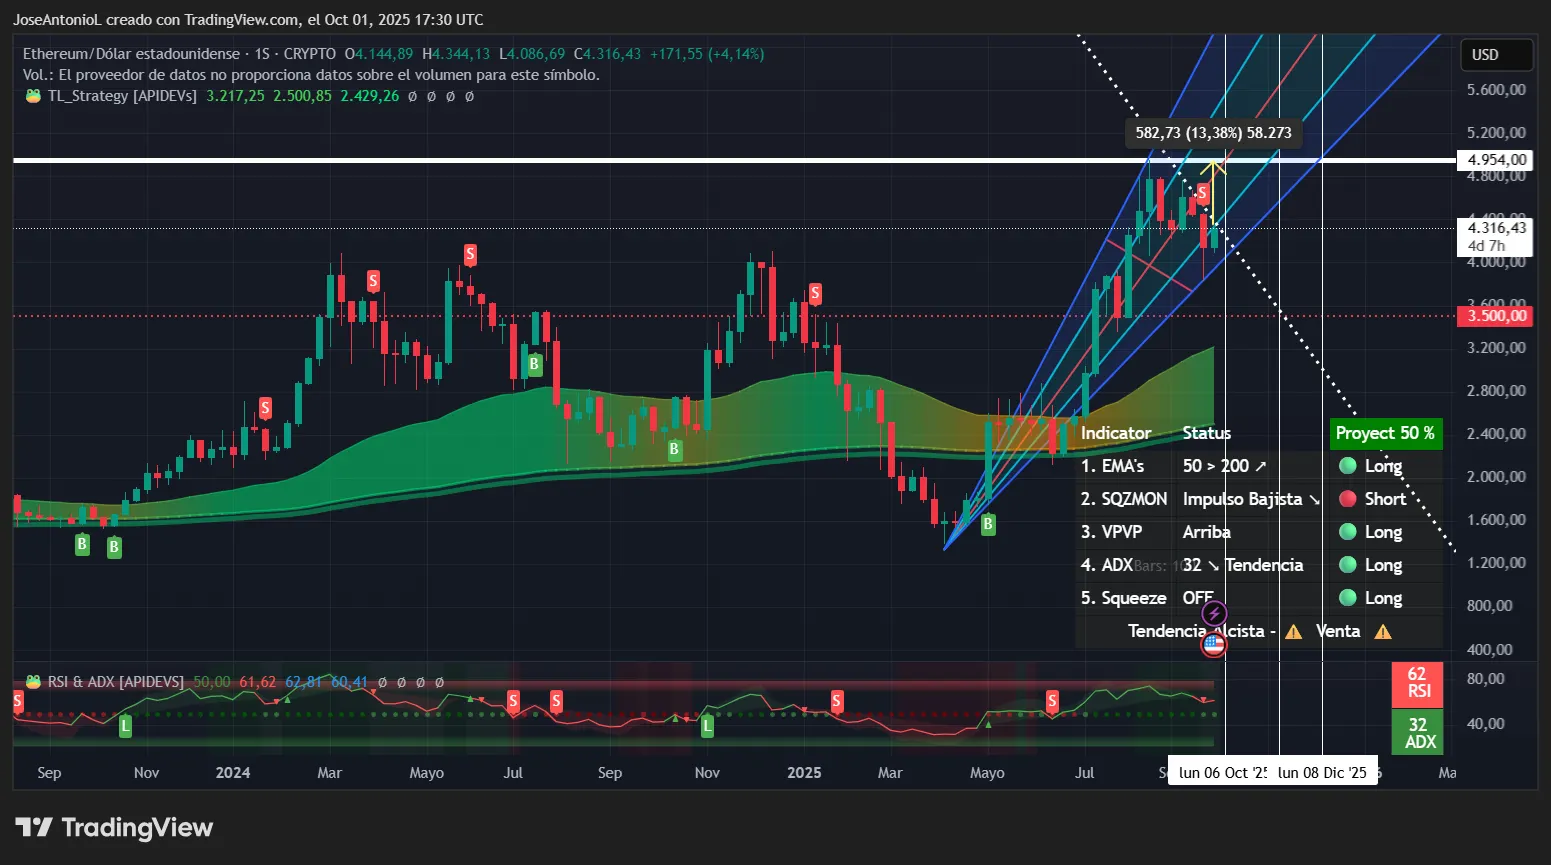Toggle the green Long dot for EMA's row
The image size is (1551, 865).
click(1349, 465)
